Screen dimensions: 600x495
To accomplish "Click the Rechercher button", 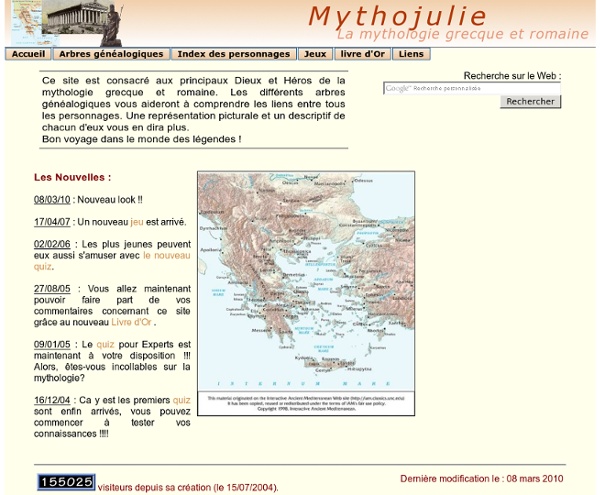I will coord(530,101).
